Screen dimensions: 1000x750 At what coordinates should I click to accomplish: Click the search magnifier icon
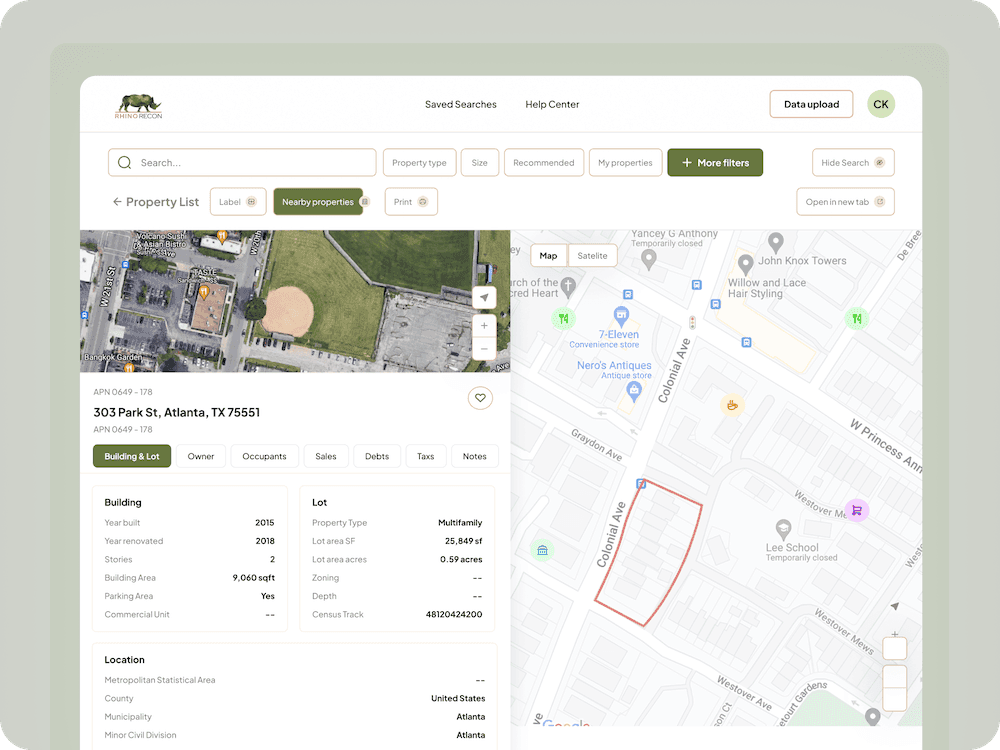(124, 163)
